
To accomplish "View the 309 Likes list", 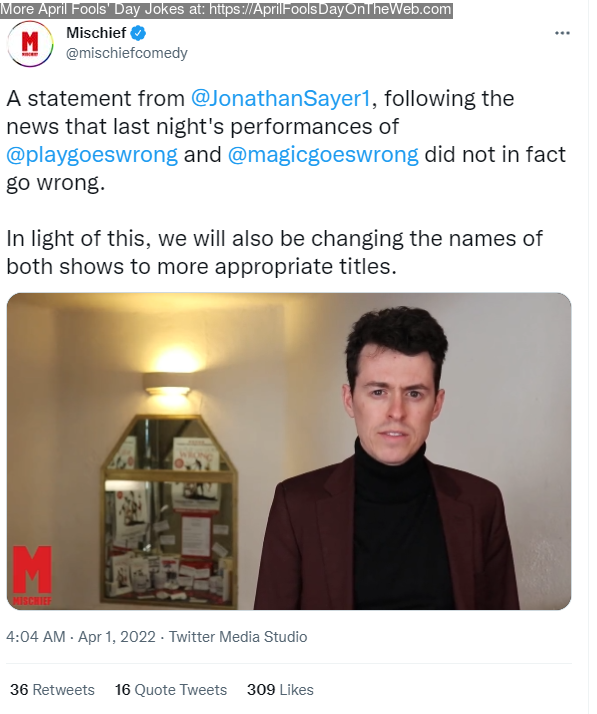I will (281, 689).
